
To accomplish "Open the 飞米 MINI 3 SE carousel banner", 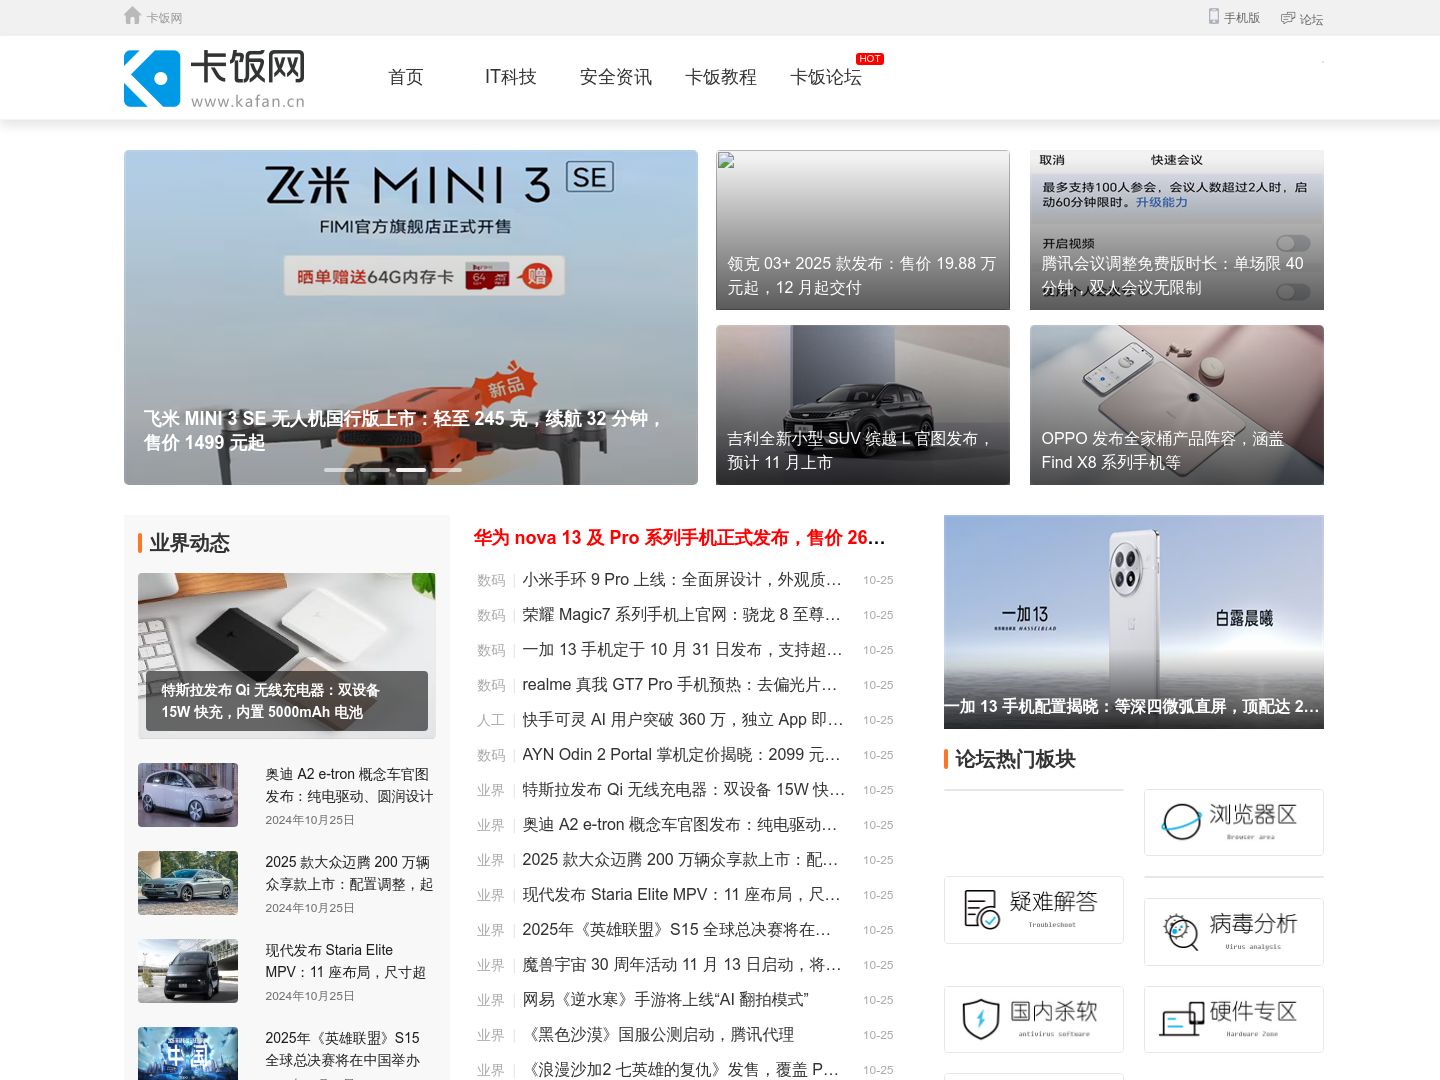I will (411, 317).
